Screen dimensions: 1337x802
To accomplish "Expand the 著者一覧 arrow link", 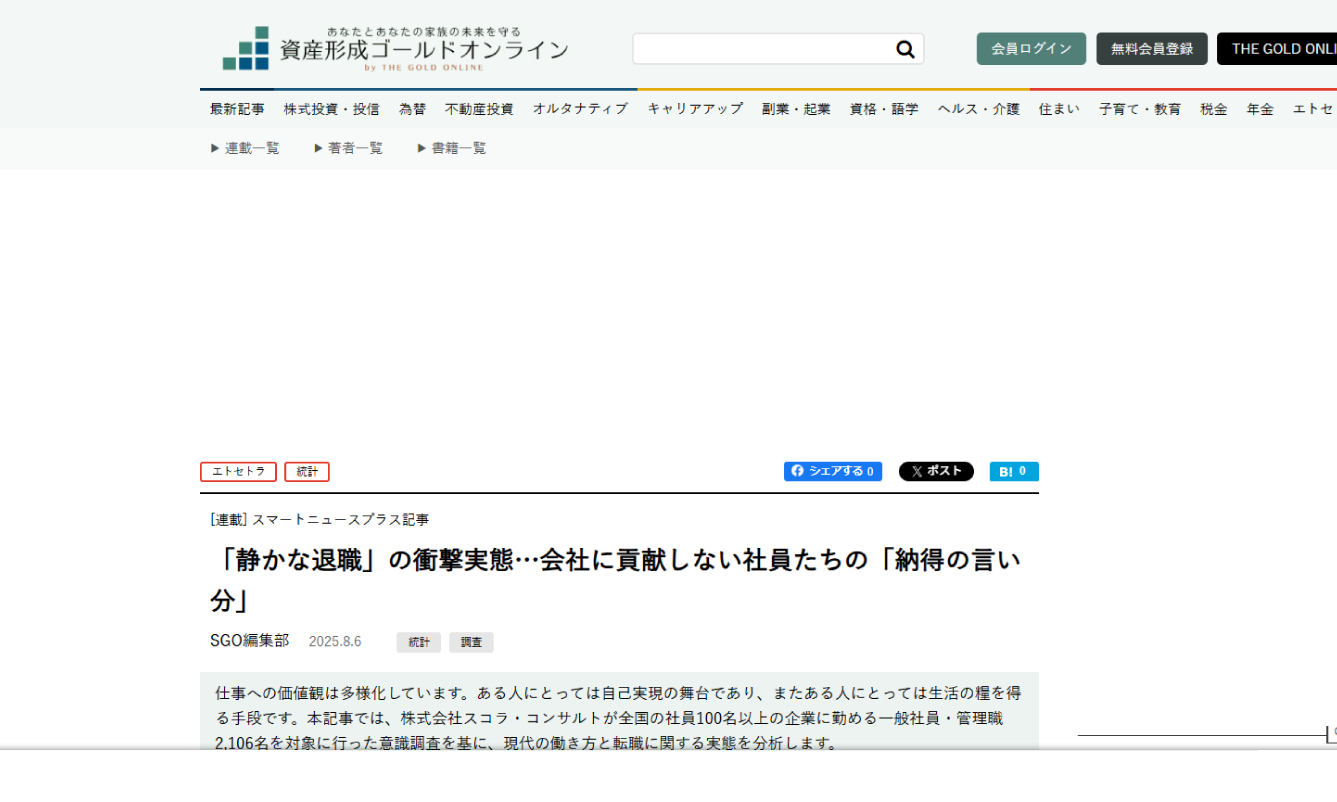I will pos(348,148).
